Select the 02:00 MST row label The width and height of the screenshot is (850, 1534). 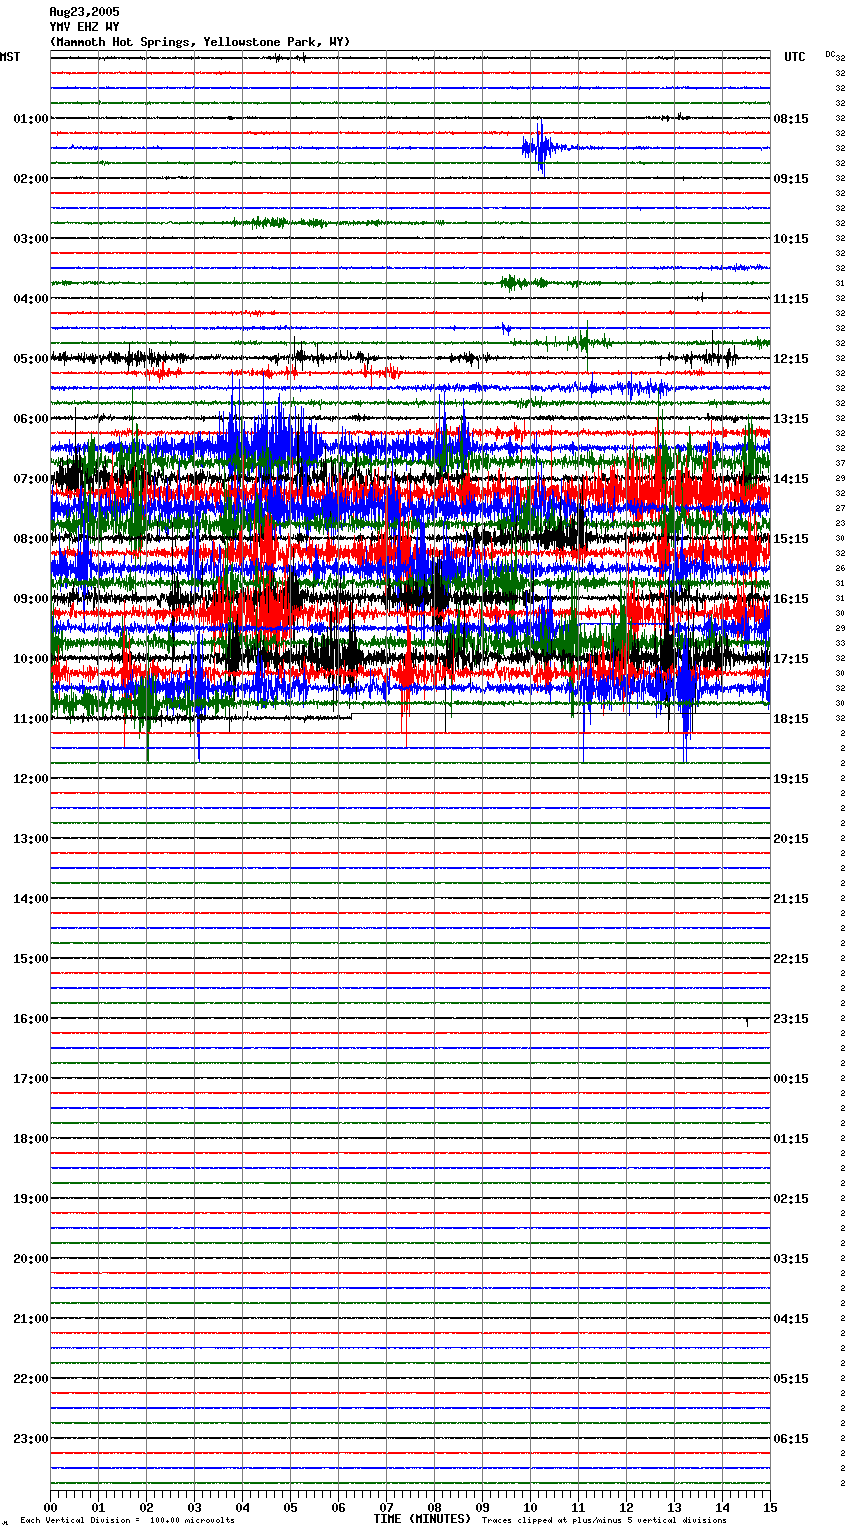pos(31,179)
